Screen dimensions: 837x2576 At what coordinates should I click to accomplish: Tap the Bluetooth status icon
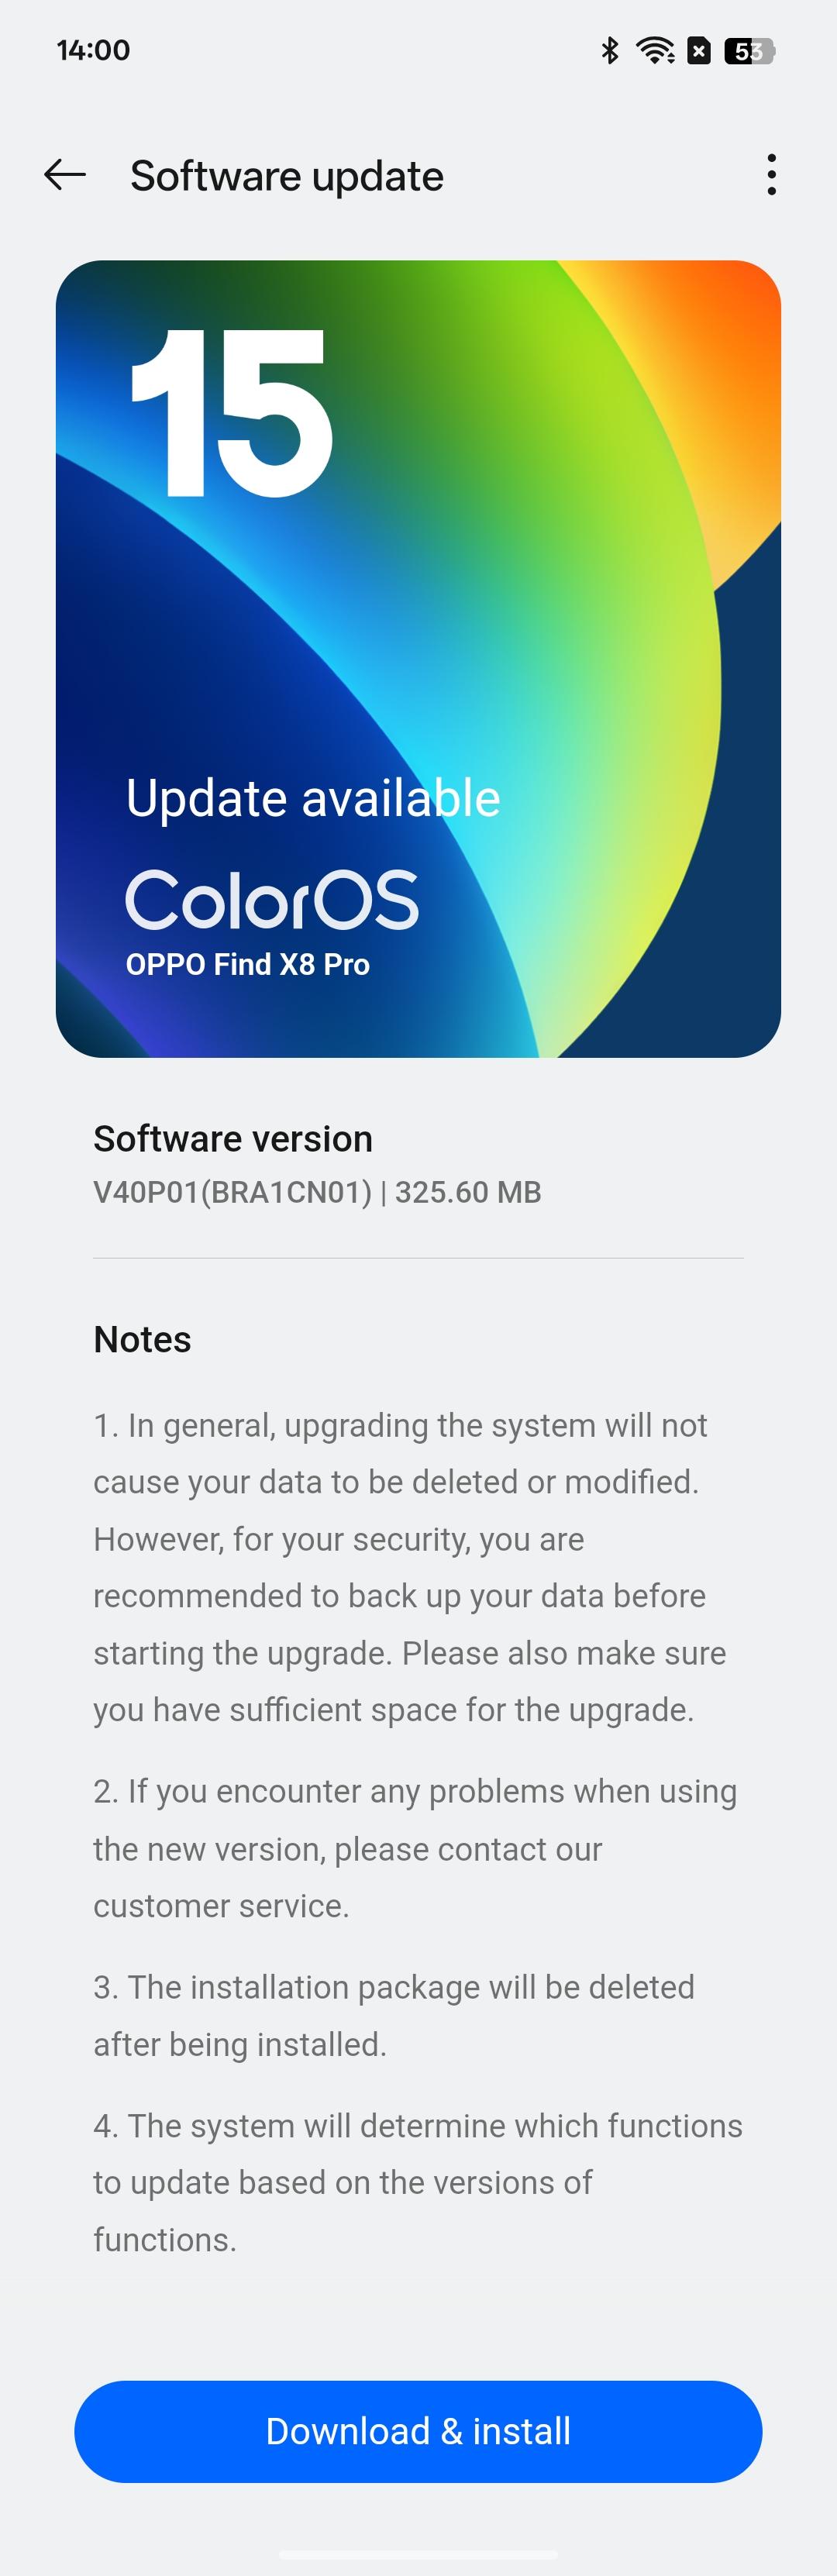coord(609,50)
